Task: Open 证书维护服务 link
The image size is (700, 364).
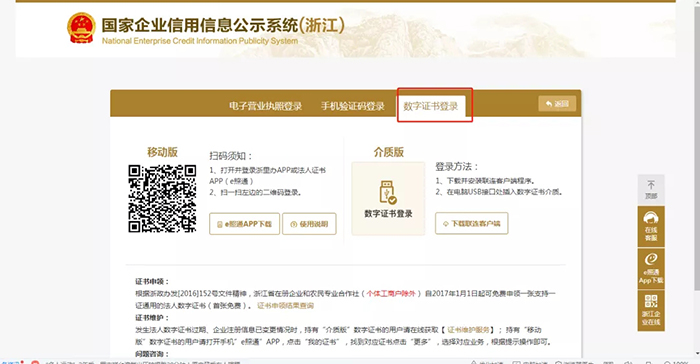Action: point(469,330)
